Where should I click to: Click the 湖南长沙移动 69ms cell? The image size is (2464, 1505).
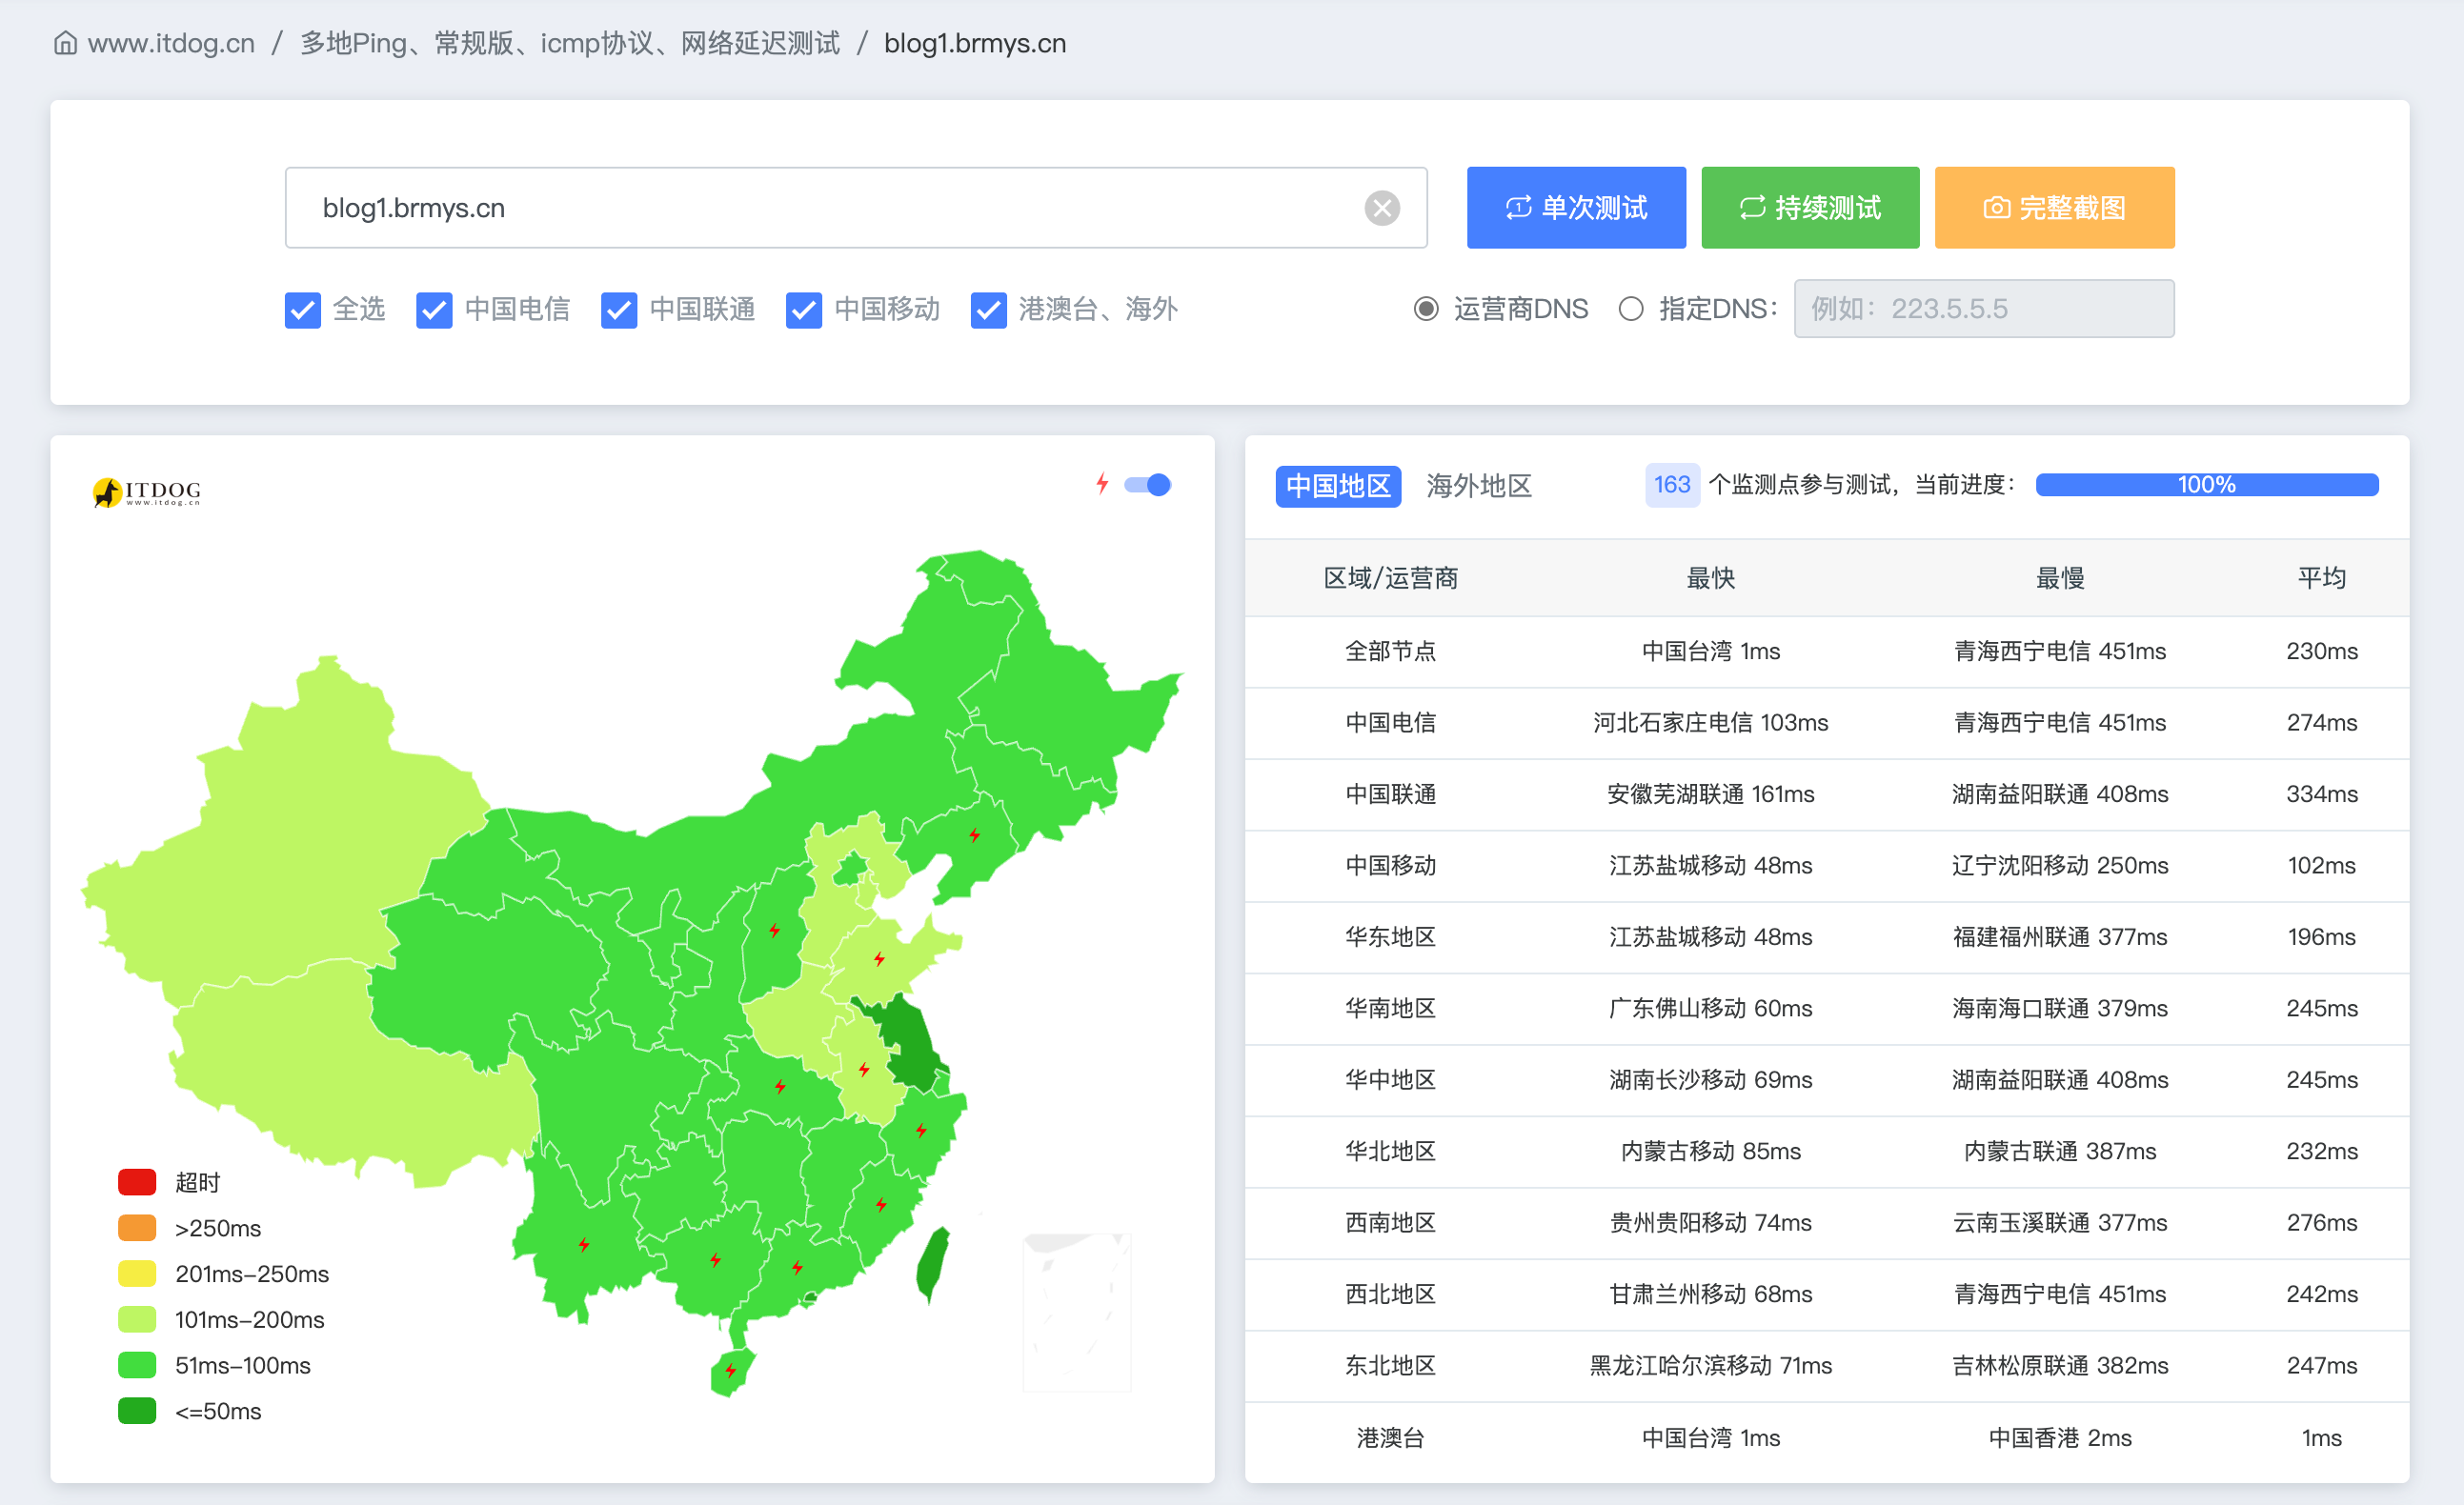(x=1710, y=1080)
